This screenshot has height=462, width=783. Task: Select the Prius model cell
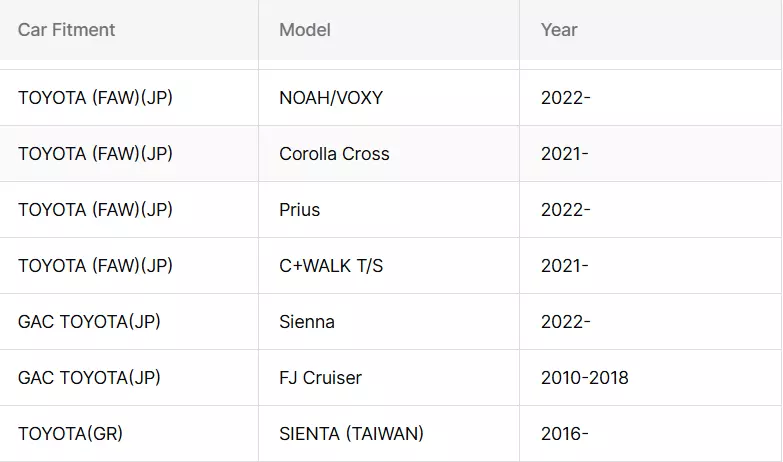tap(389, 210)
